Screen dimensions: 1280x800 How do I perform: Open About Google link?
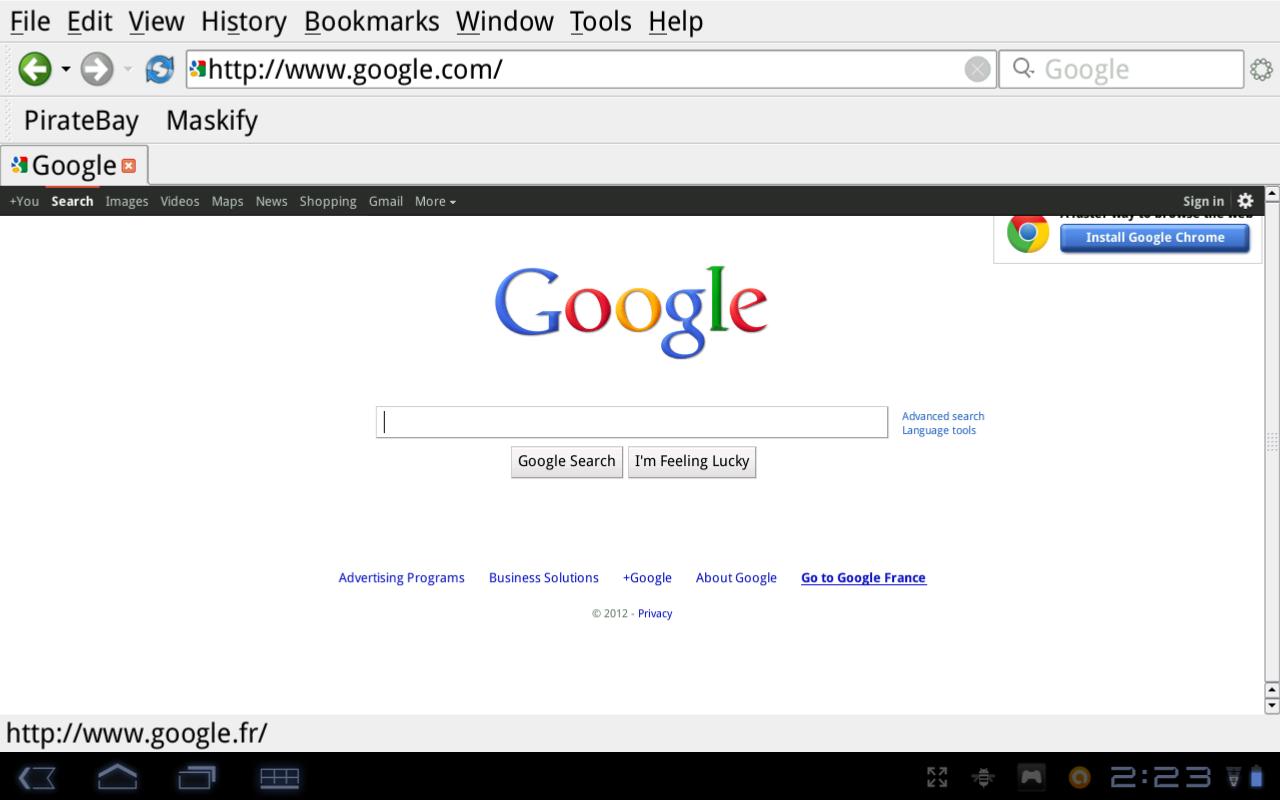[736, 578]
